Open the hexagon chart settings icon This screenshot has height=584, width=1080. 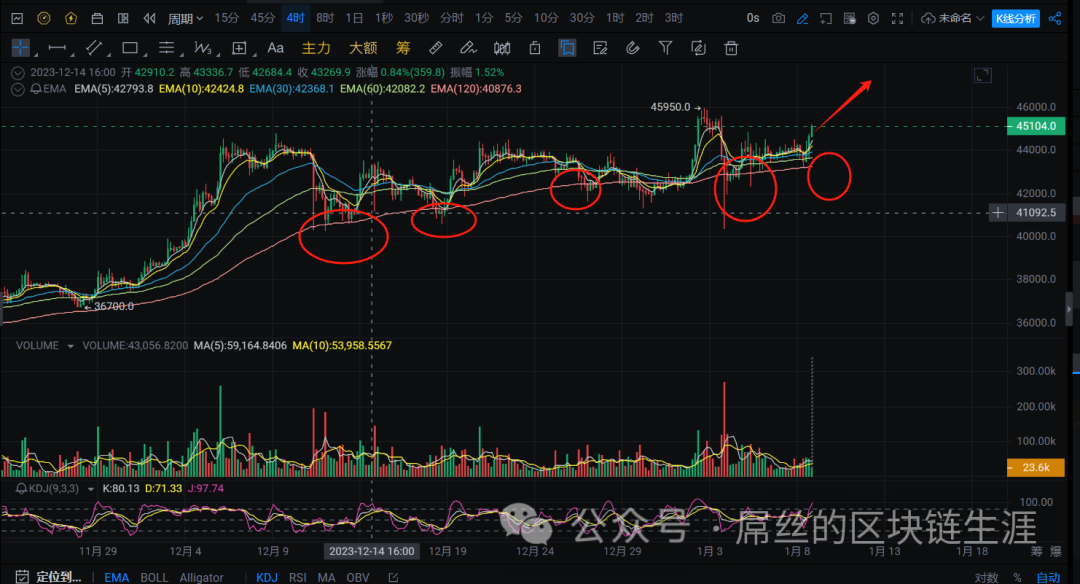[873, 19]
